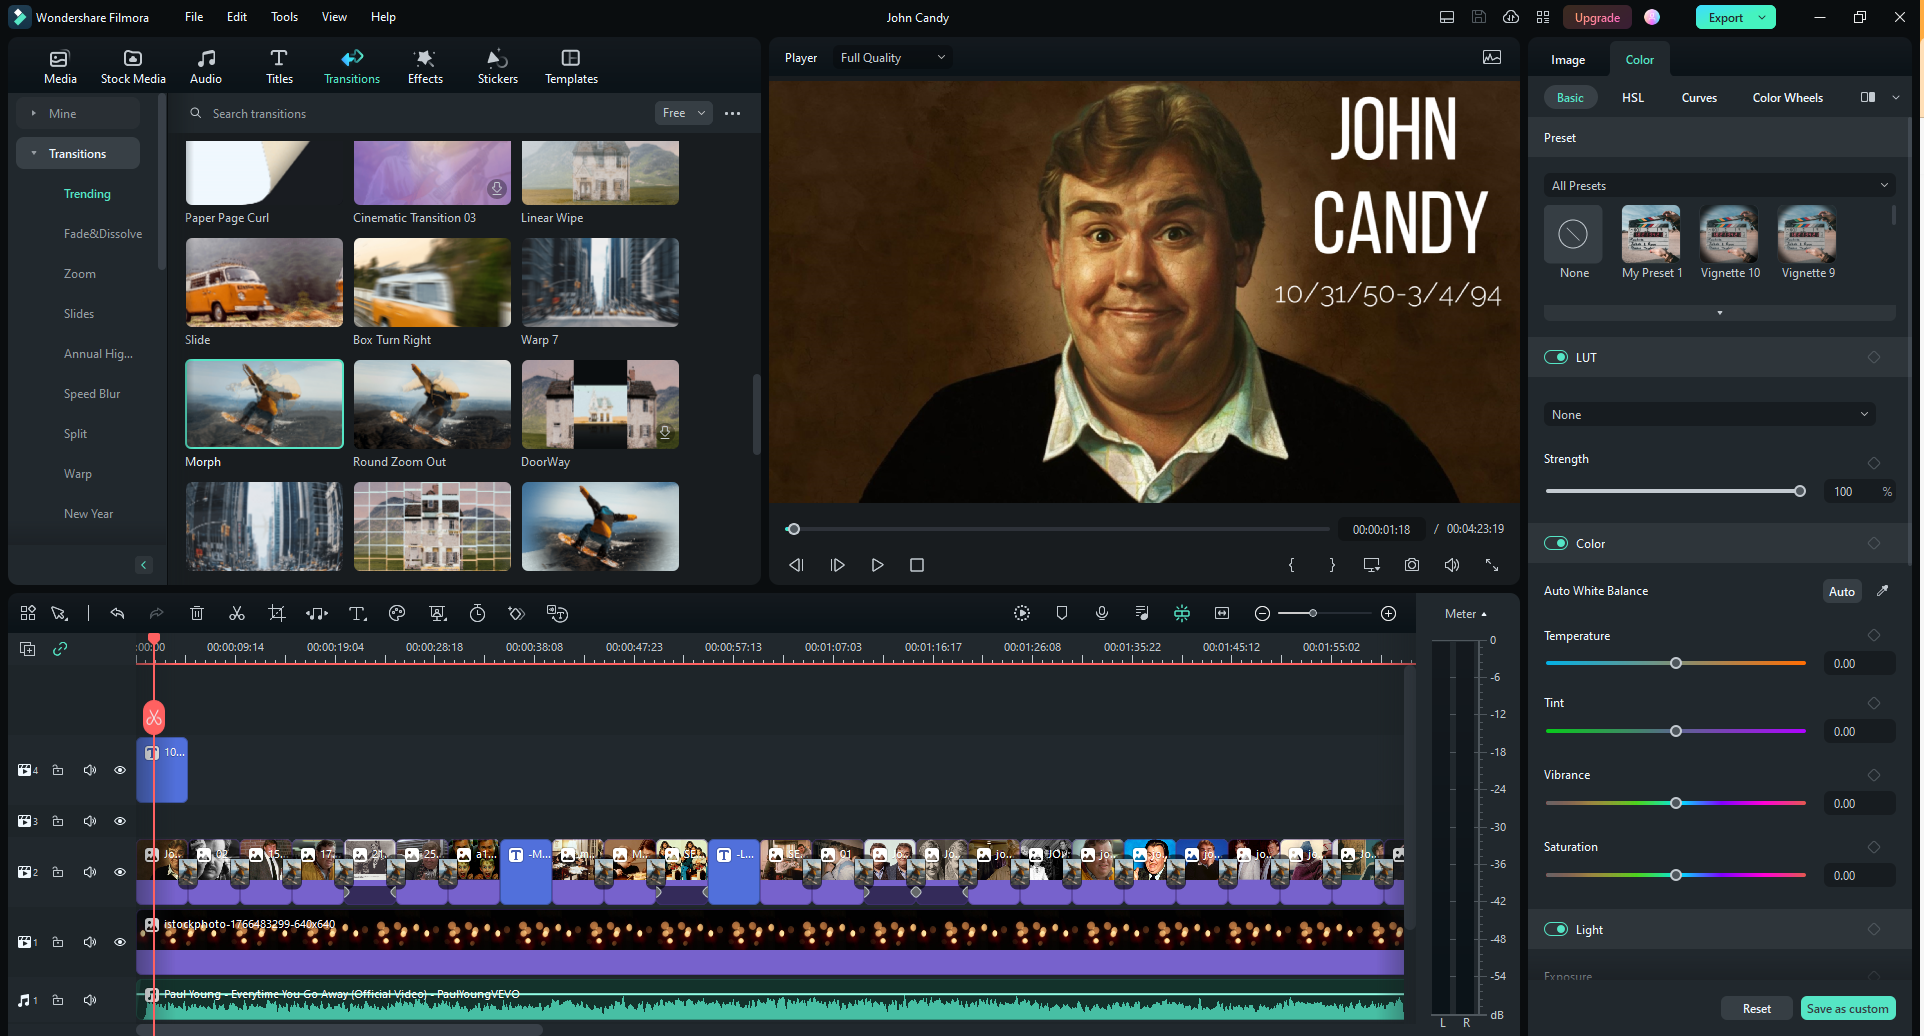This screenshot has height=1036, width=1924.
Task: Open the LUT None dropdown
Action: coord(1709,415)
